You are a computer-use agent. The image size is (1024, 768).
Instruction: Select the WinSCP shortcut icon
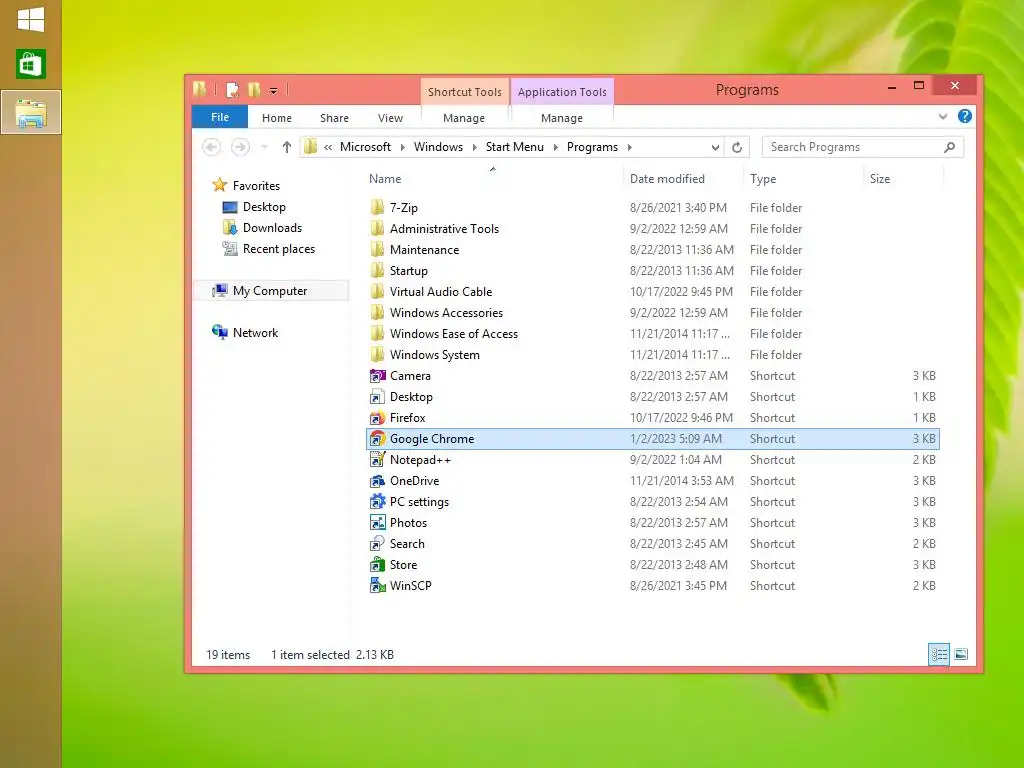pyautogui.click(x=377, y=586)
